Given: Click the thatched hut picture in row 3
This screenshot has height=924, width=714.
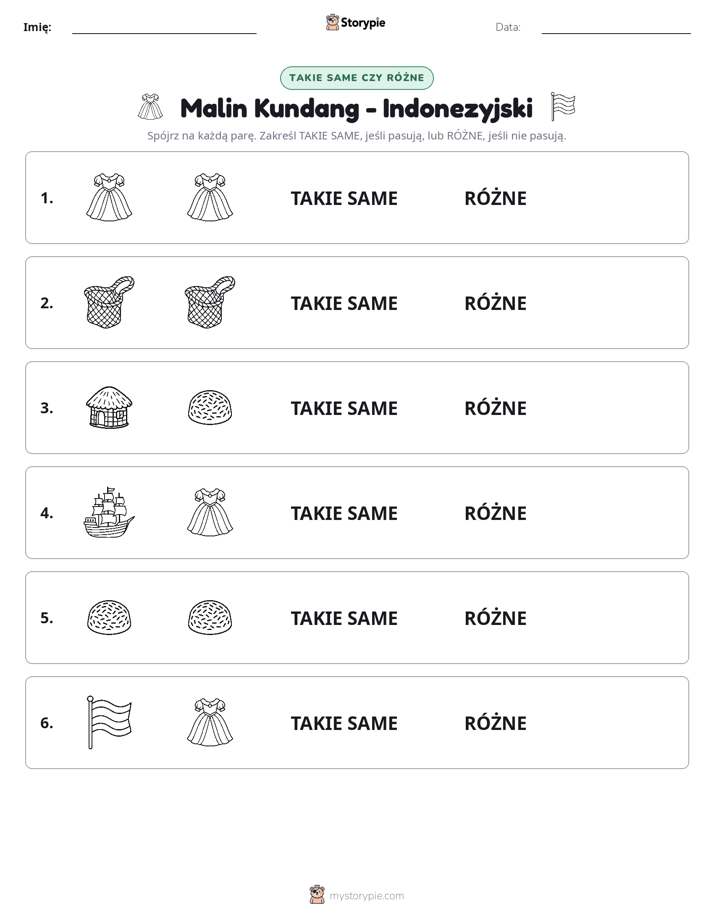Looking at the screenshot, I should point(109,407).
